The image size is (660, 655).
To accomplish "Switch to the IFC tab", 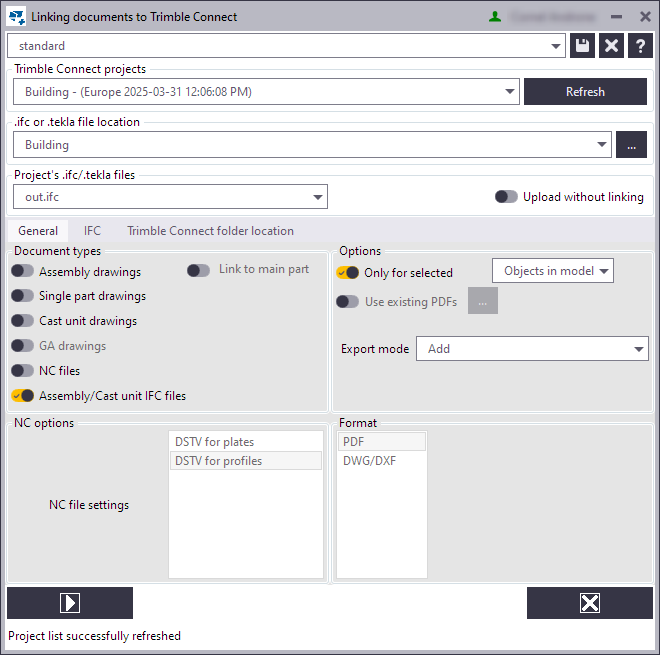I will [92, 231].
